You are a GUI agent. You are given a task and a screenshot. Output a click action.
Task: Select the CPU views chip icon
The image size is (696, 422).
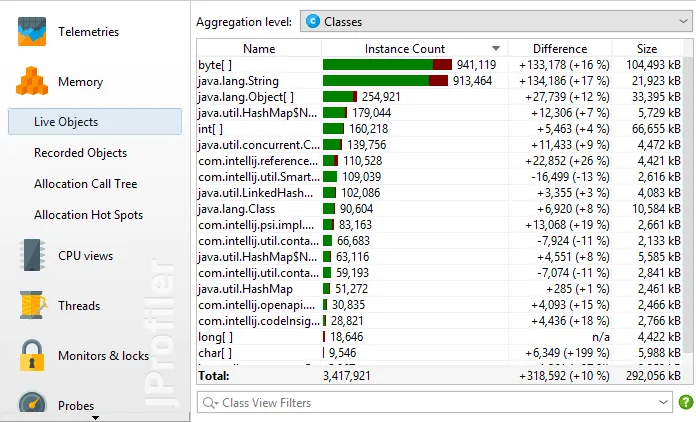click(32, 255)
